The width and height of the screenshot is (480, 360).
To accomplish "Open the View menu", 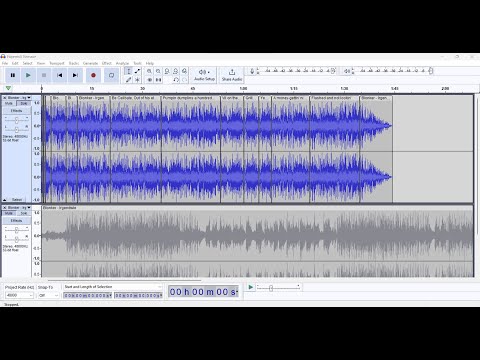I will pyautogui.click(x=41, y=63).
